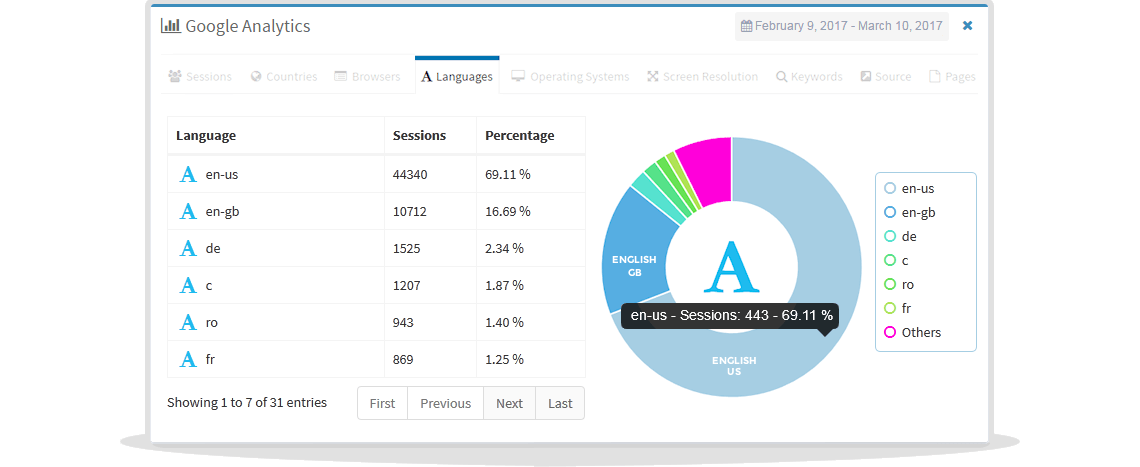Click the language icon in en-gb row
Screen dimensions: 1140x467
pyautogui.click(x=188, y=212)
